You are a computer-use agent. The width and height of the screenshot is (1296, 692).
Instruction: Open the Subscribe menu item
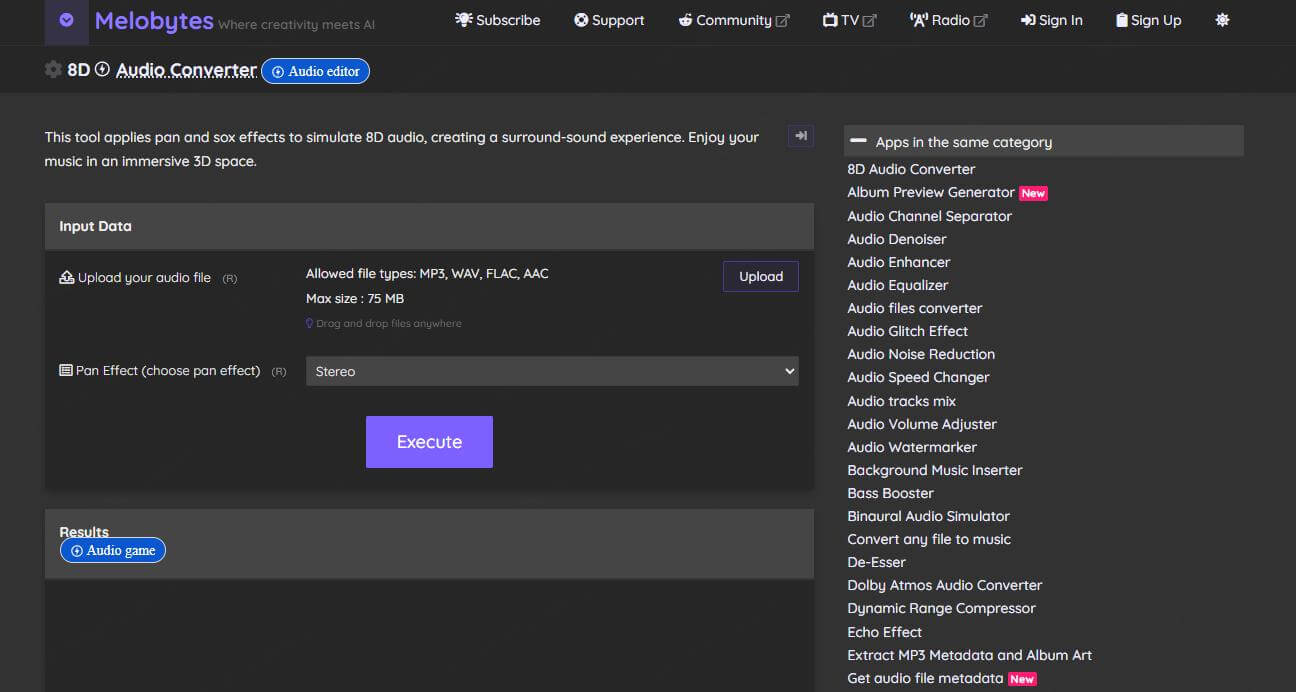click(497, 20)
